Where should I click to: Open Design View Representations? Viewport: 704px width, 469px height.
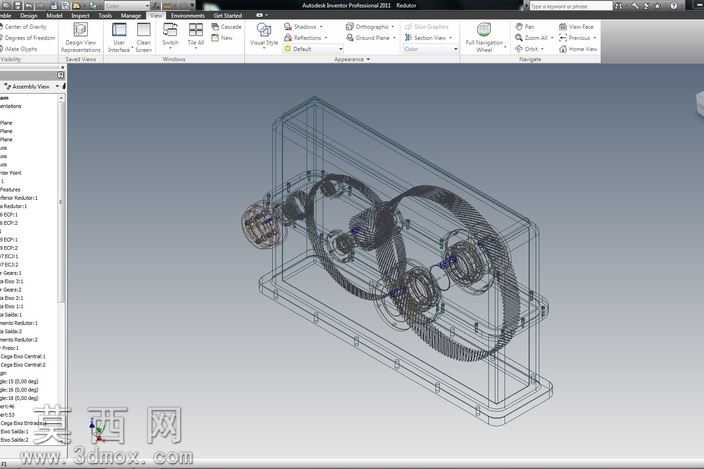click(x=81, y=38)
